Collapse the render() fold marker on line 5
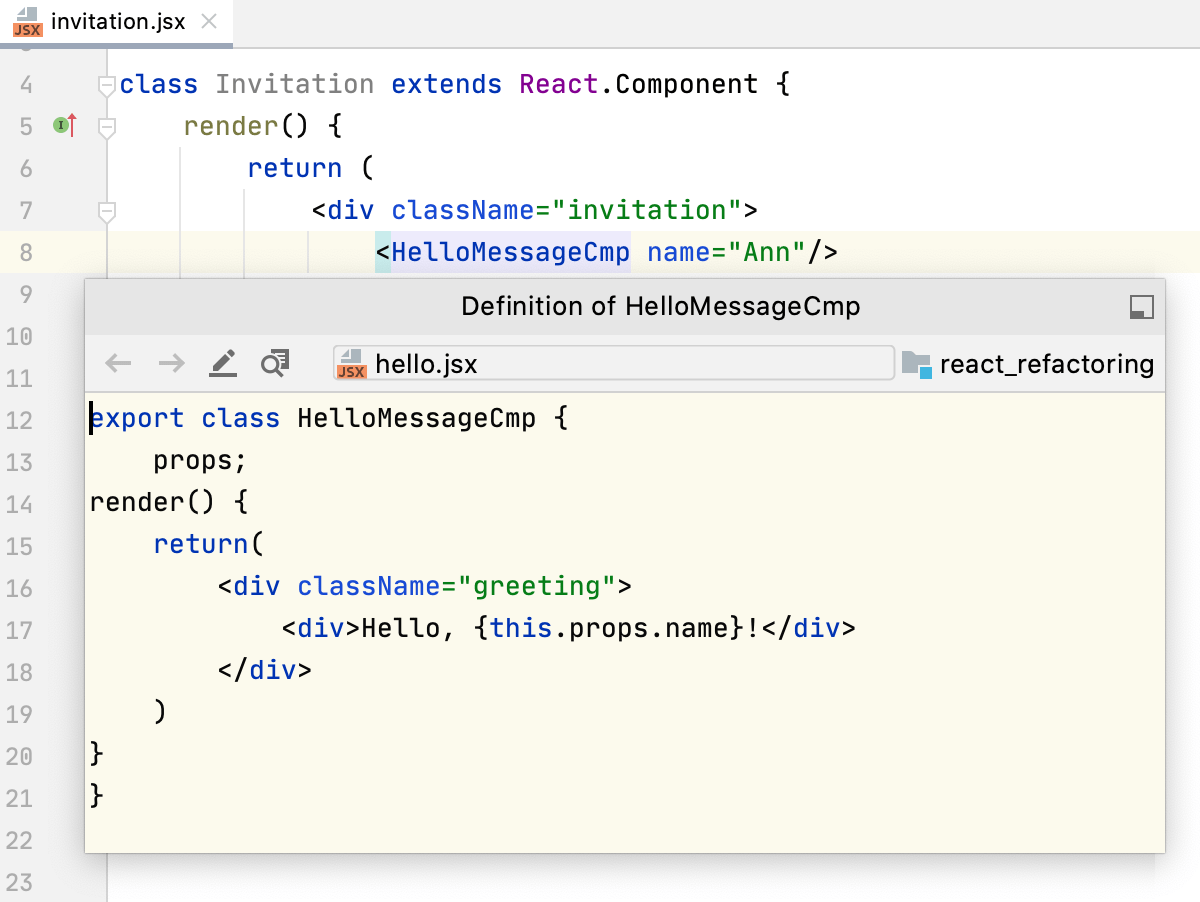Image resolution: width=1200 pixels, height=902 pixels. pos(105,127)
